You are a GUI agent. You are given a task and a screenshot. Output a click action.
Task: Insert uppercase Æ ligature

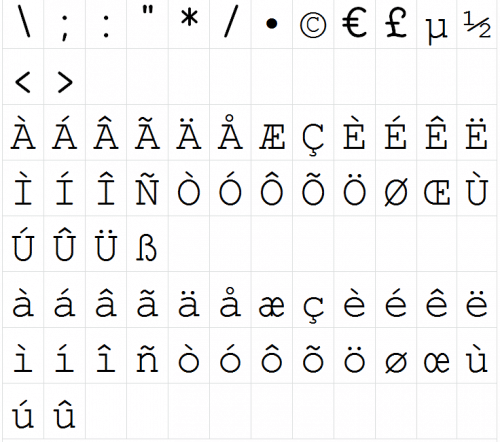pyautogui.click(x=272, y=133)
